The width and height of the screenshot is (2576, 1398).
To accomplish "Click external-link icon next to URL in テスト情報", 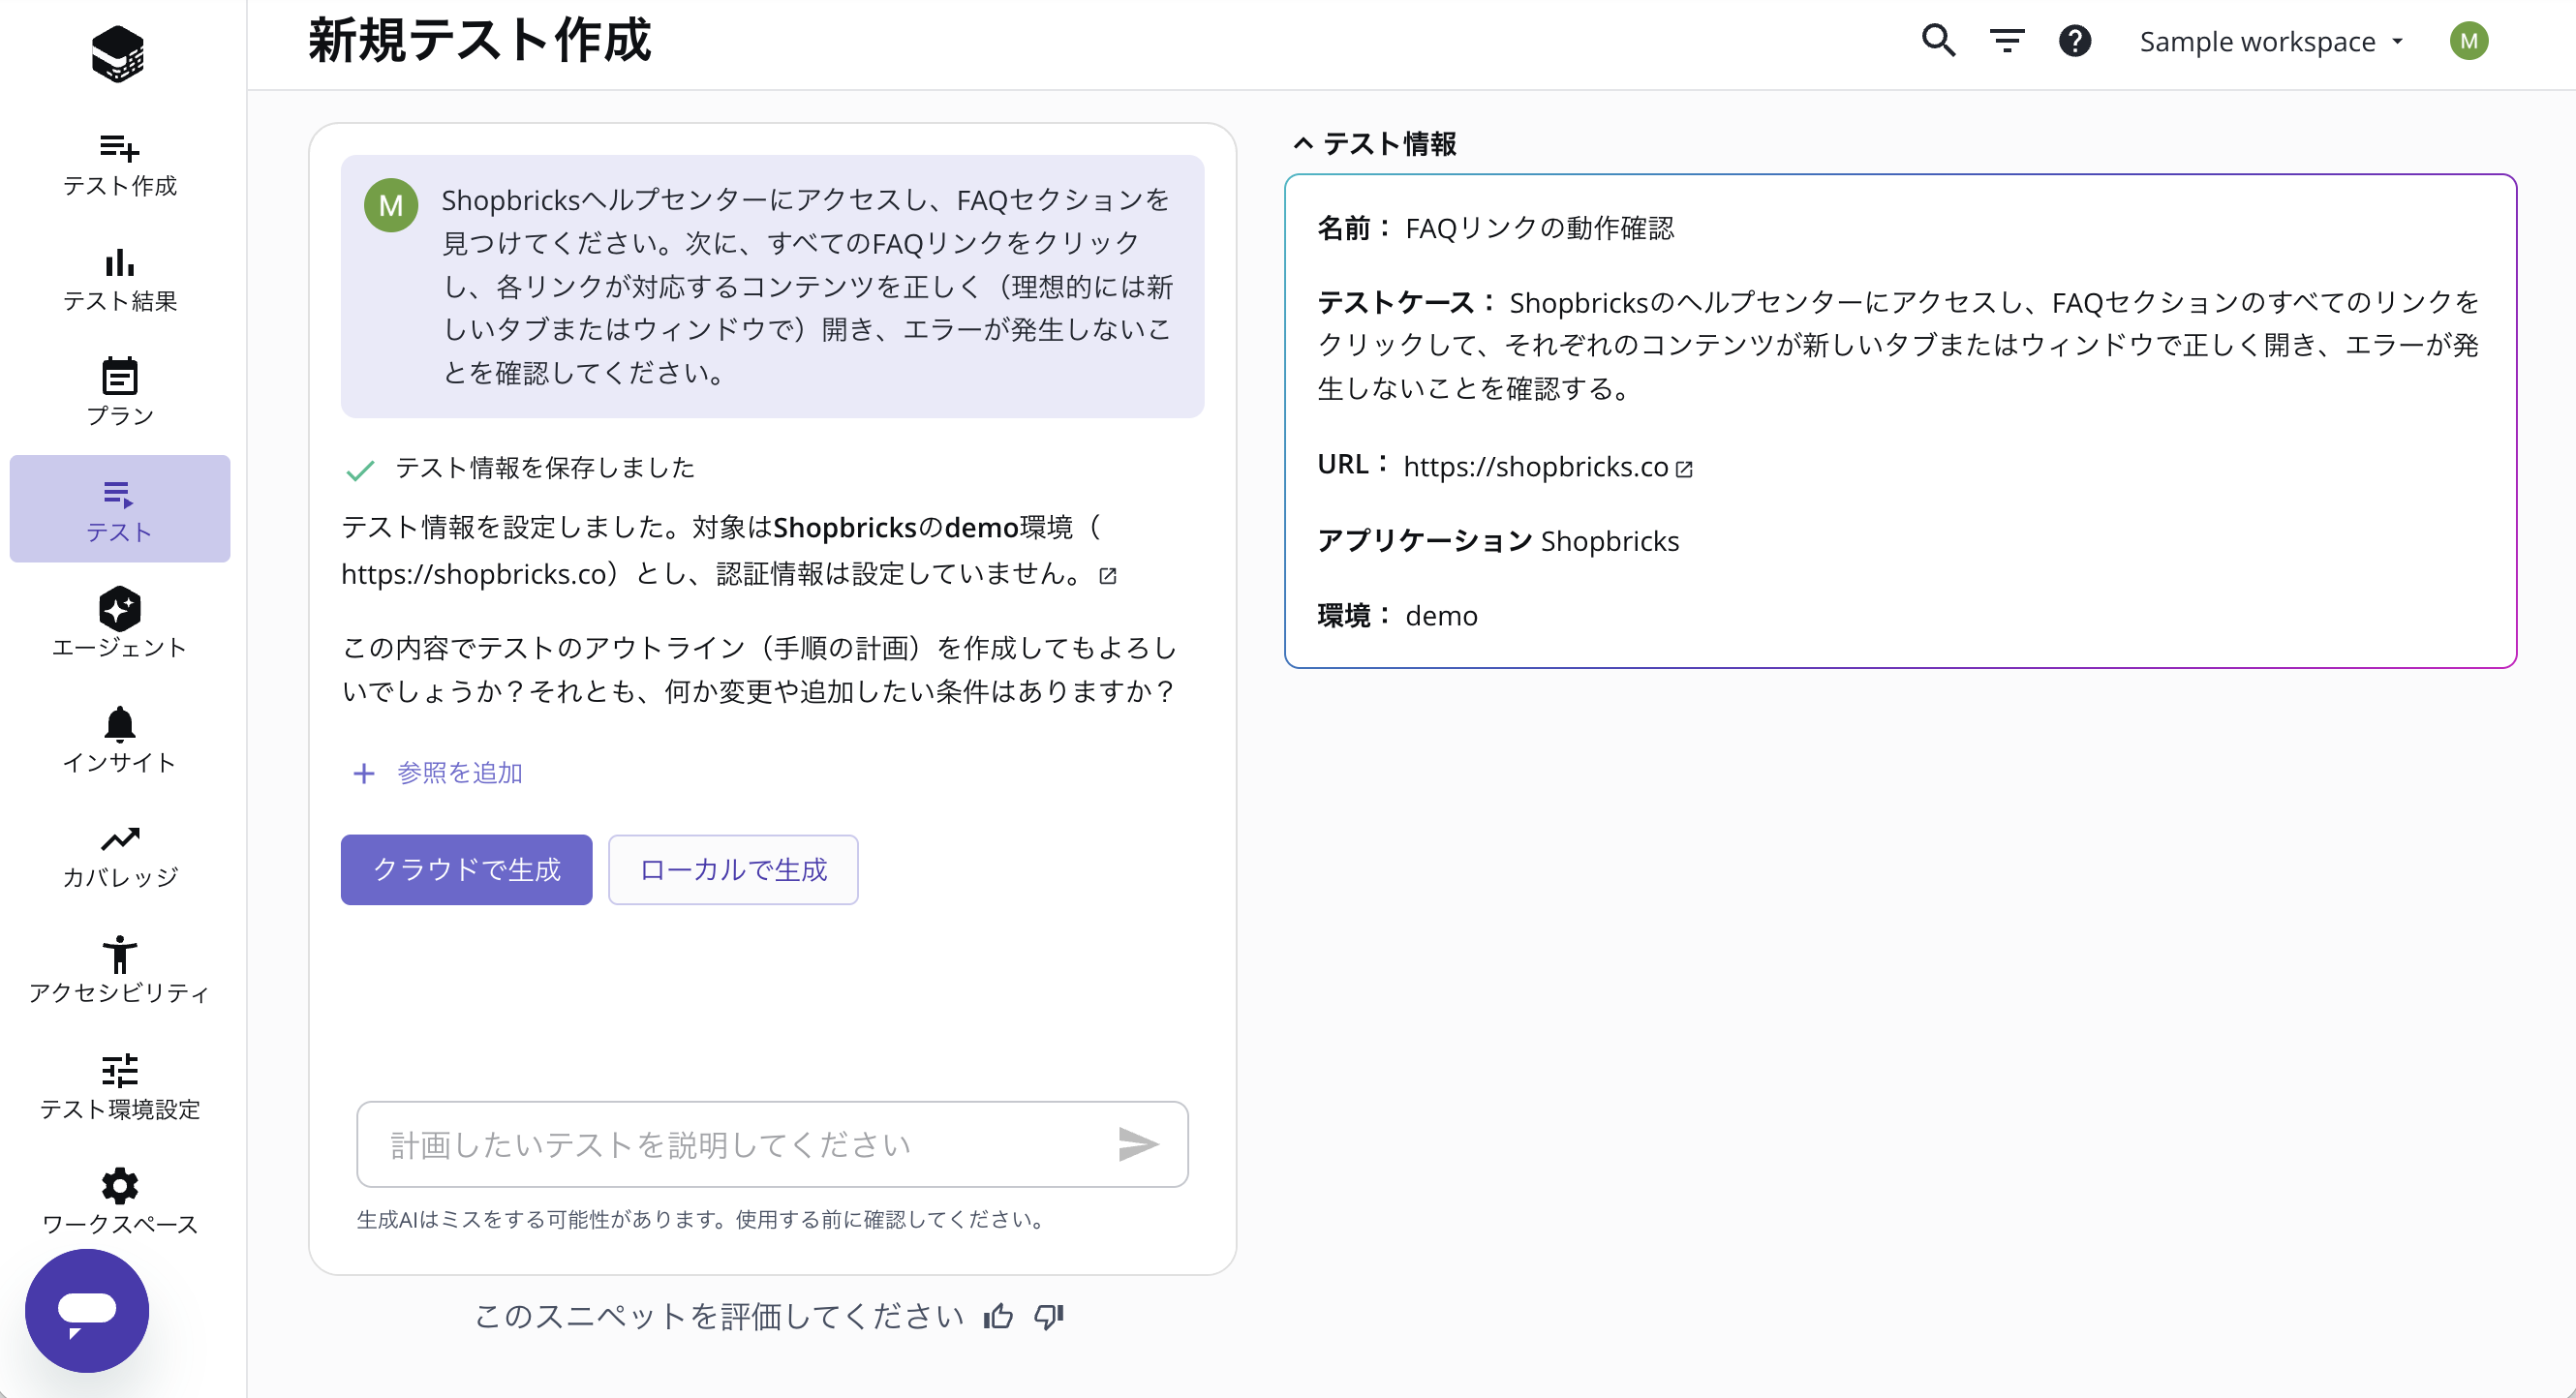I will pyautogui.click(x=1684, y=469).
